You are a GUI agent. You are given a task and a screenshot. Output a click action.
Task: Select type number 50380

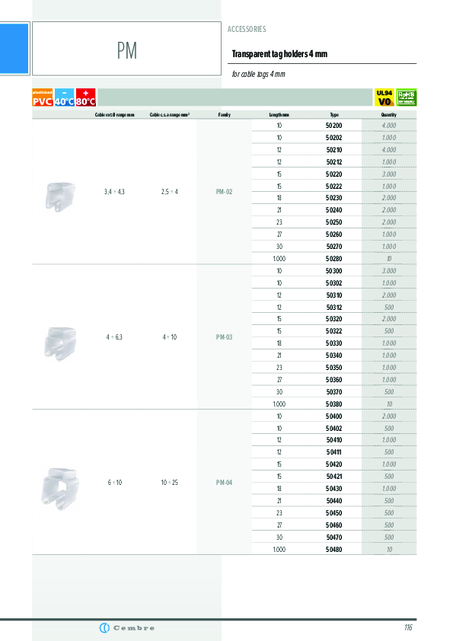click(x=334, y=404)
